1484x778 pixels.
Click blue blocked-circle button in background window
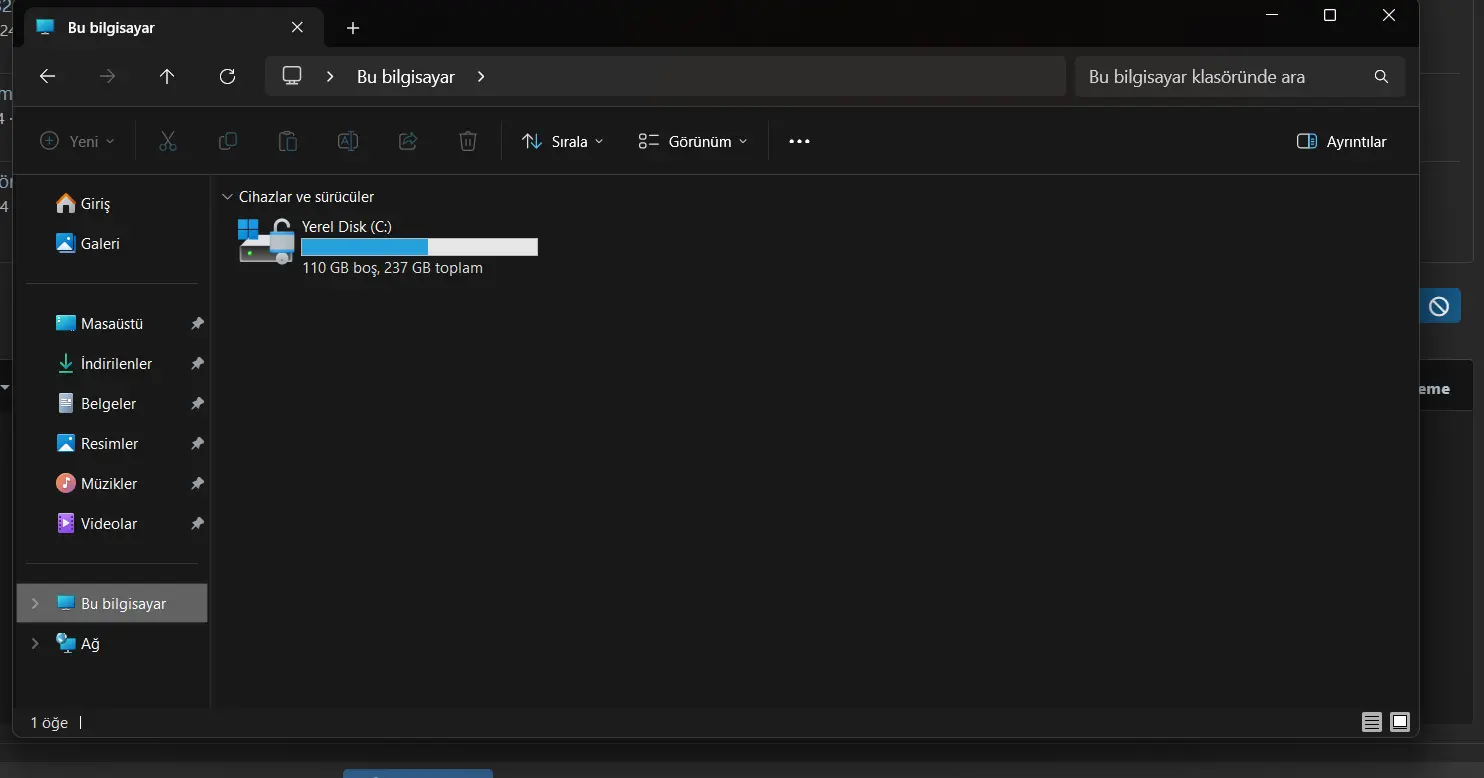tap(1439, 307)
